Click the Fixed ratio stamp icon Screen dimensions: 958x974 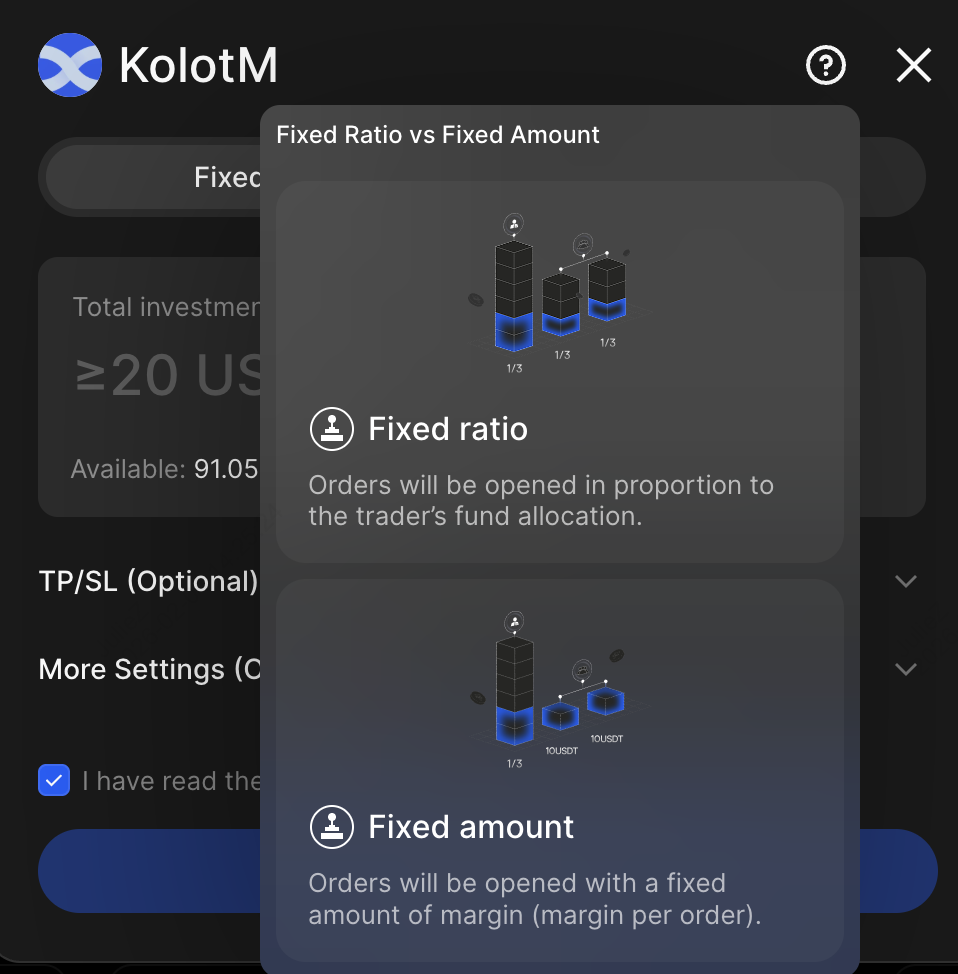point(329,429)
